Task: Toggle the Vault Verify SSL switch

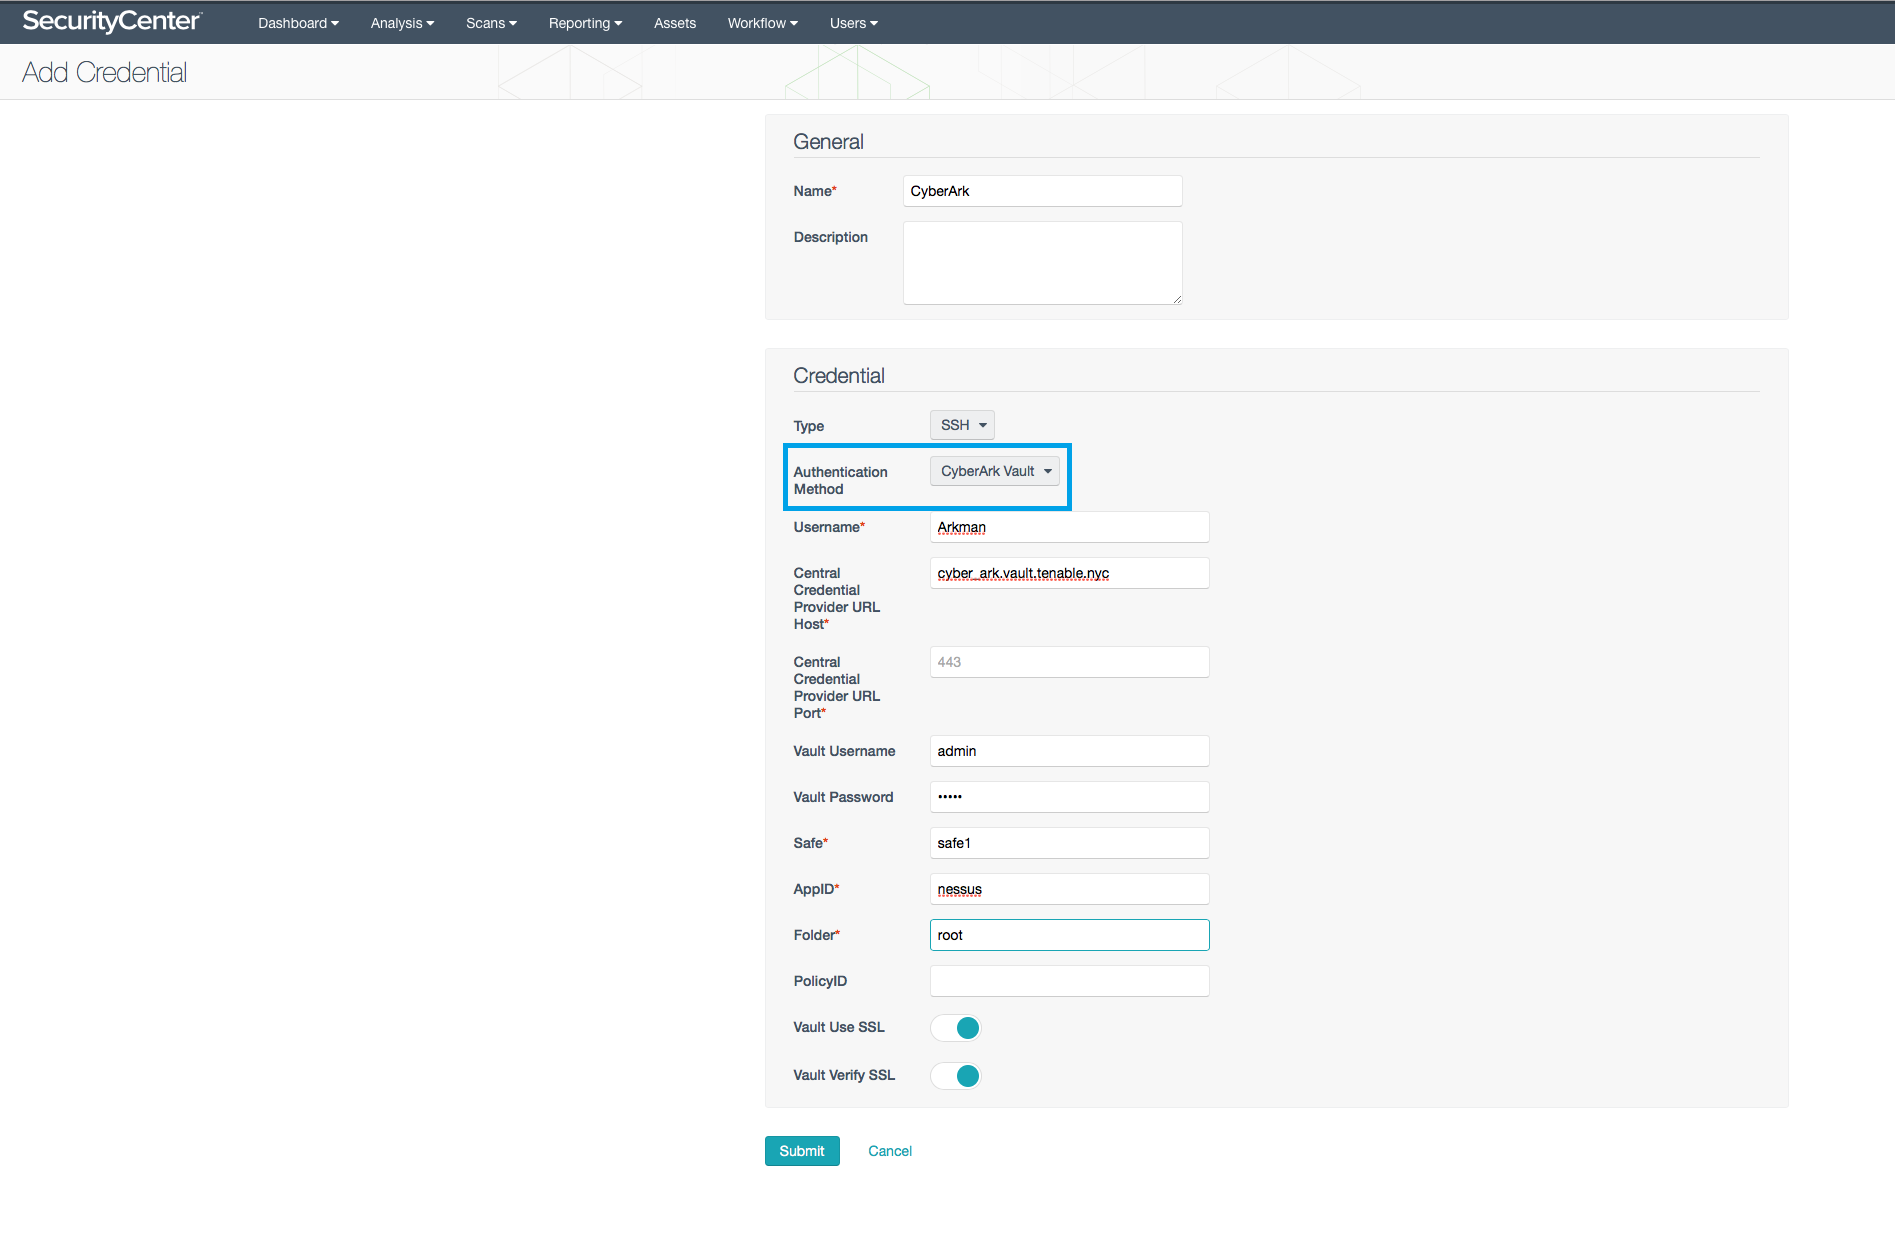Action: (x=956, y=1076)
